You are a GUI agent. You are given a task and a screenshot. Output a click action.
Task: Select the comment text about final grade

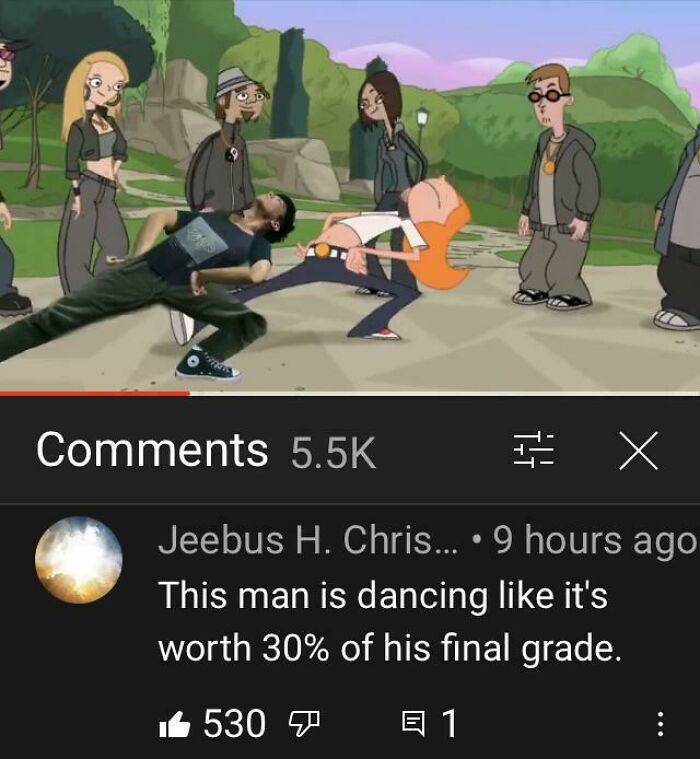click(x=390, y=622)
